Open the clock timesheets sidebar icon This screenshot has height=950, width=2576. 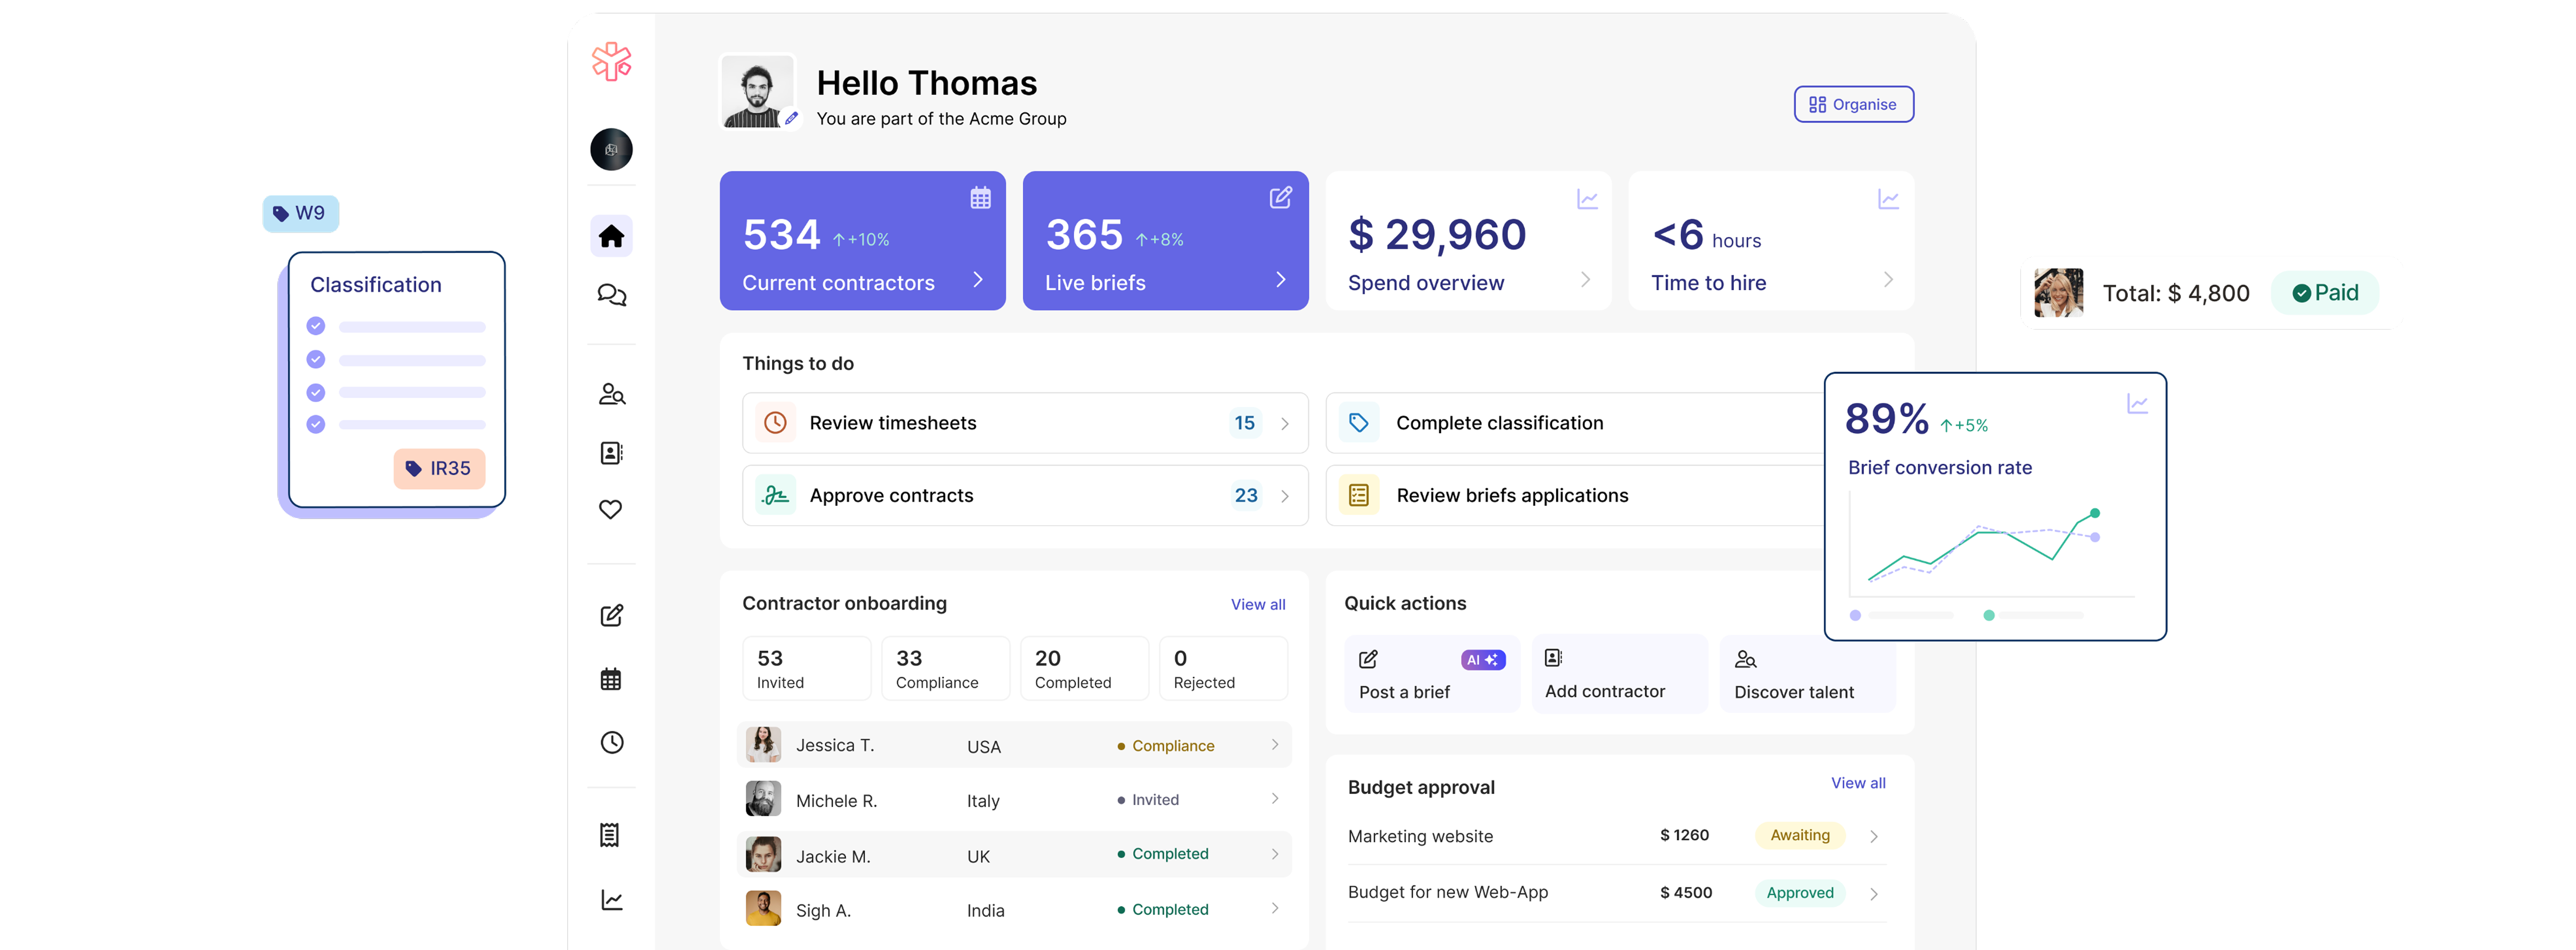pyautogui.click(x=611, y=742)
